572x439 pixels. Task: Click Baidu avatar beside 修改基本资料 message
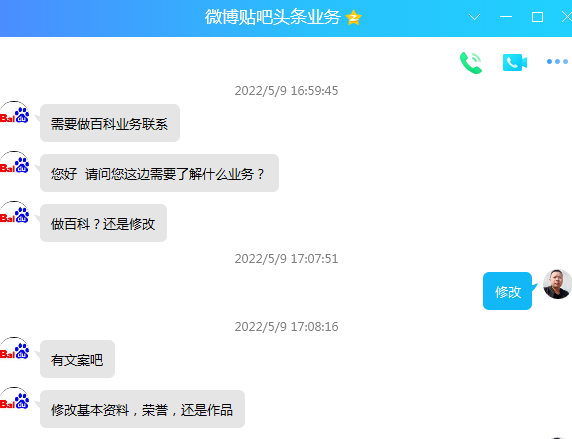coord(15,401)
